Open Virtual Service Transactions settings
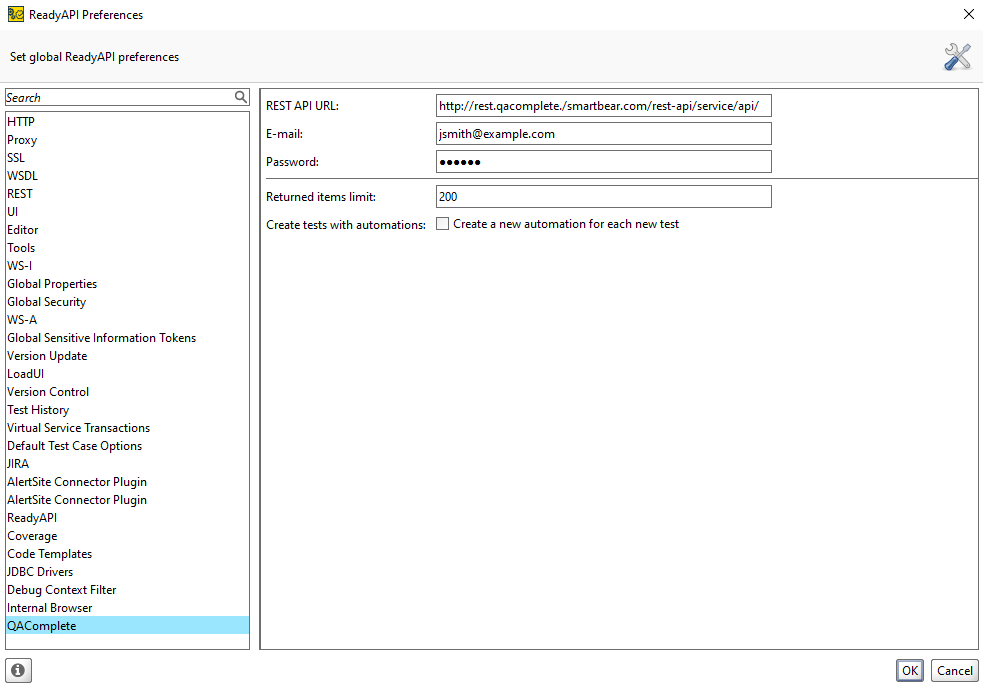The height and width of the screenshot is (685, 983). [127, 428]
